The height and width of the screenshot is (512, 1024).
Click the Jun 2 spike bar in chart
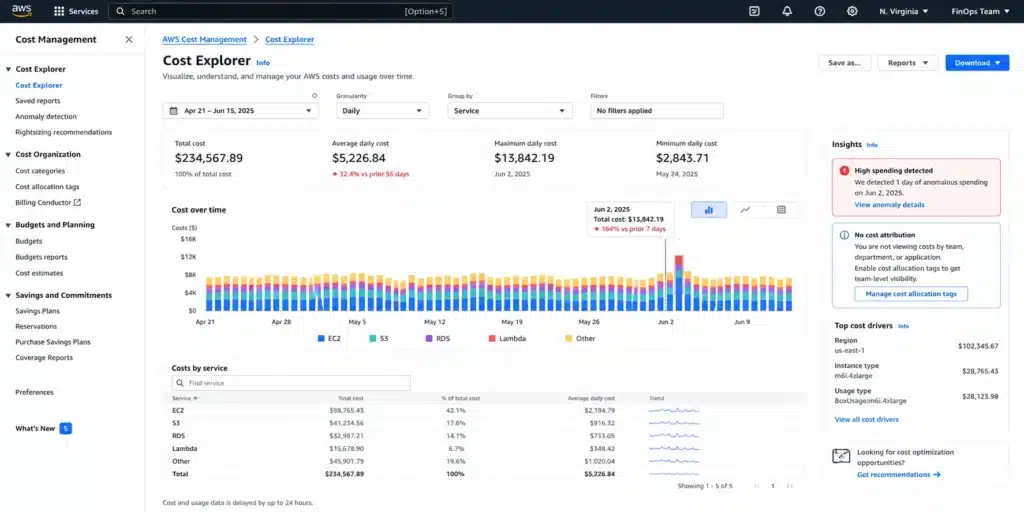[x=679, y=283]
